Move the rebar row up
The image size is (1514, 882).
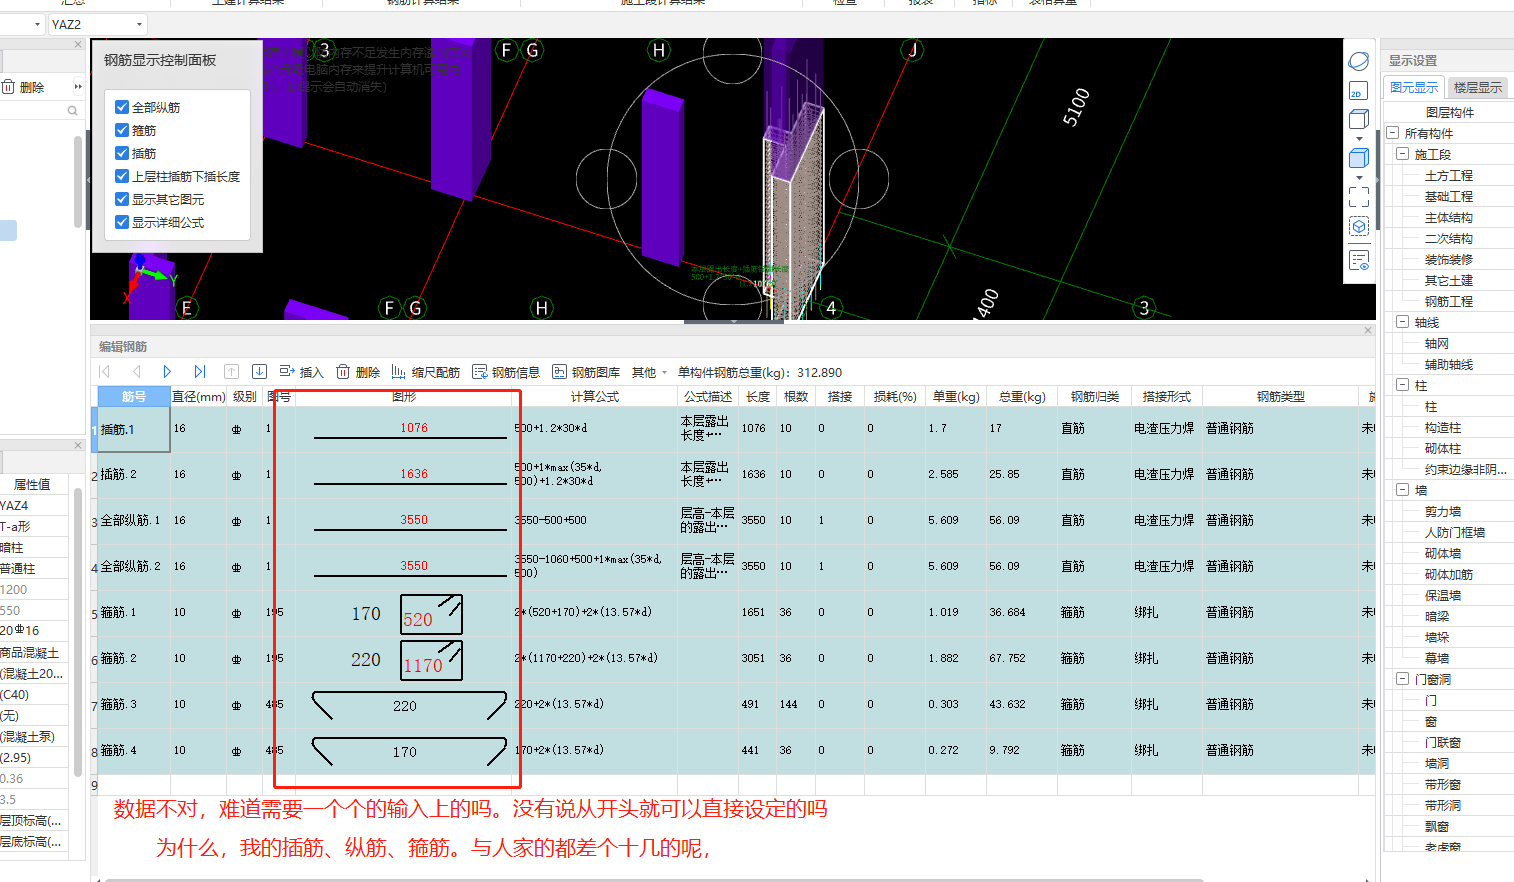point(231,372)
